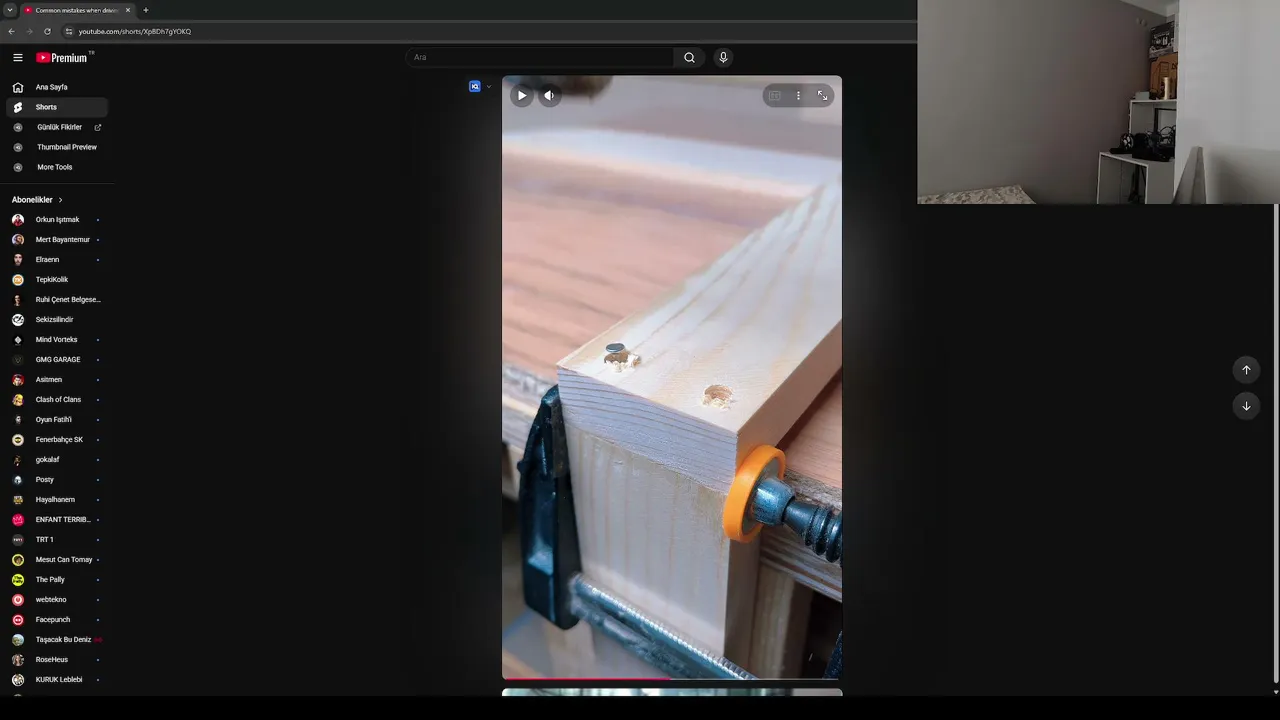Click the ENFANT TERRIB... channel avatar
The width and height of the screenshot is (1280, 720).
coord(18,520)
